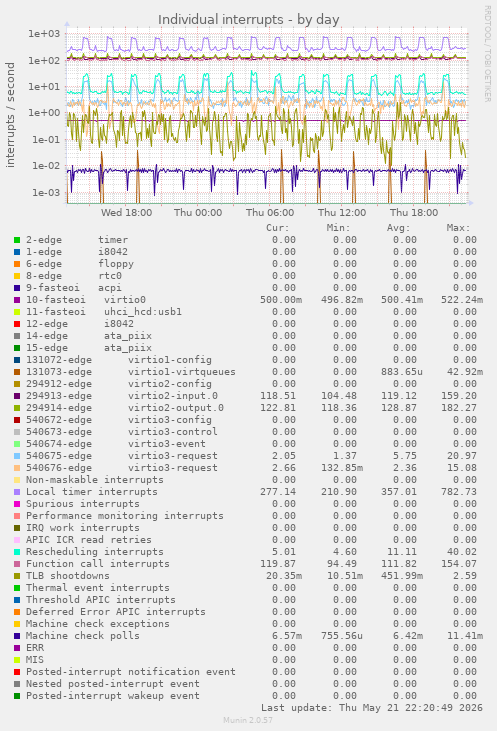This screenshot has height=731, width=497.
Task: Click the TLB shootdowns legend color square
Action: click(17, 576)
